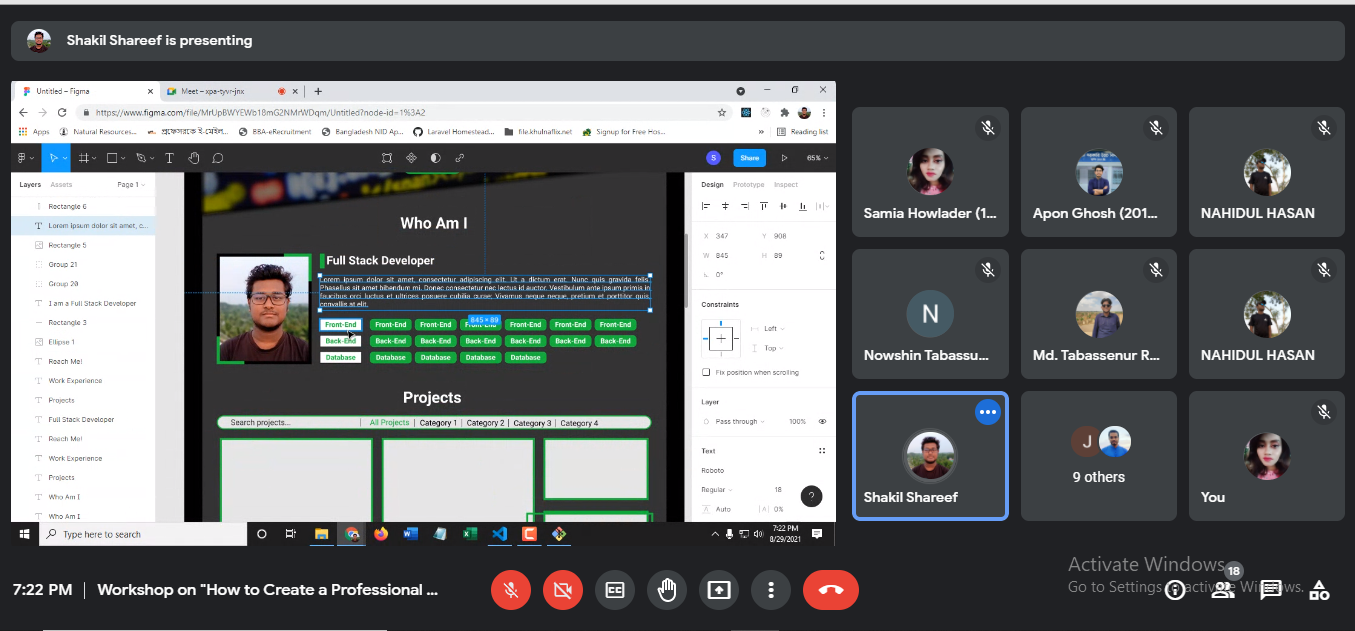1355x631 pixels.
Task: Click the "9 others" participant tile
Action: 1098,456
